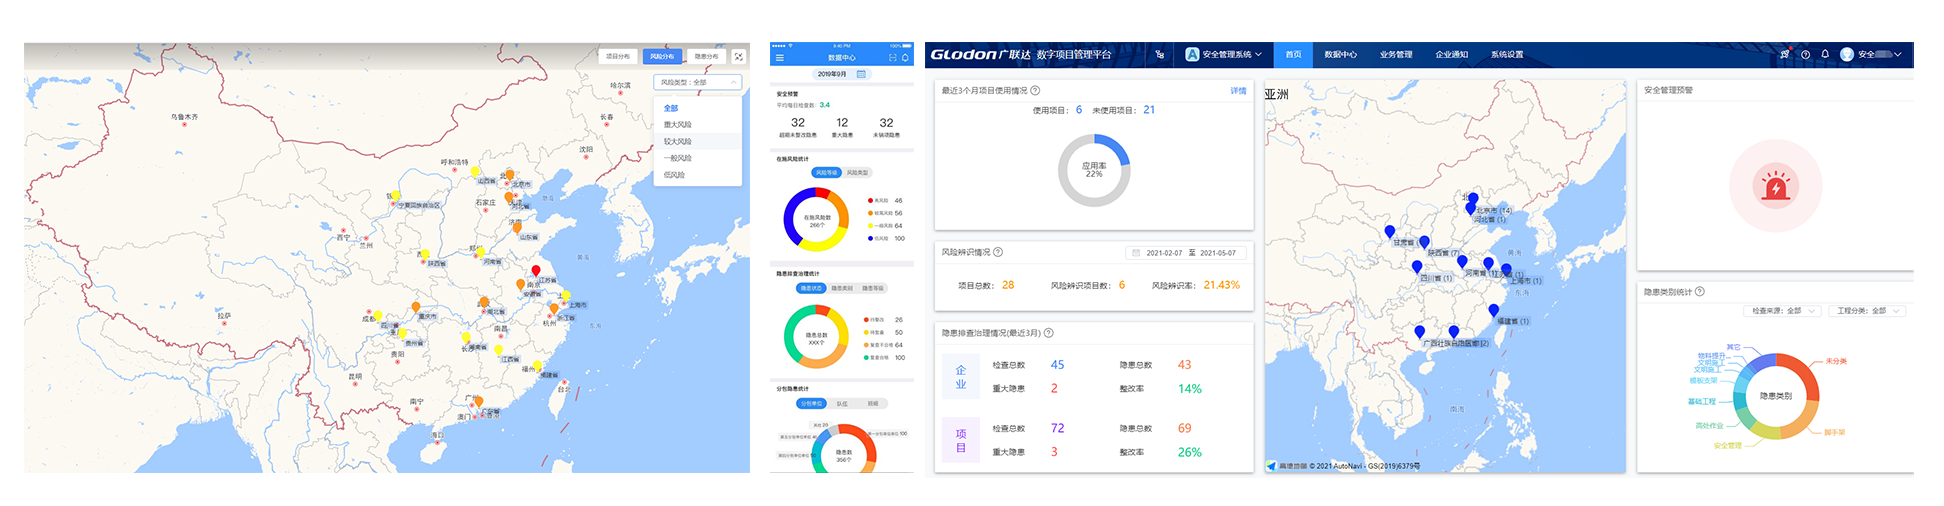Choose 较大风险 from the risk type list
The height and width of the screenshot is (506, 1944).
(x=678, y=142)
